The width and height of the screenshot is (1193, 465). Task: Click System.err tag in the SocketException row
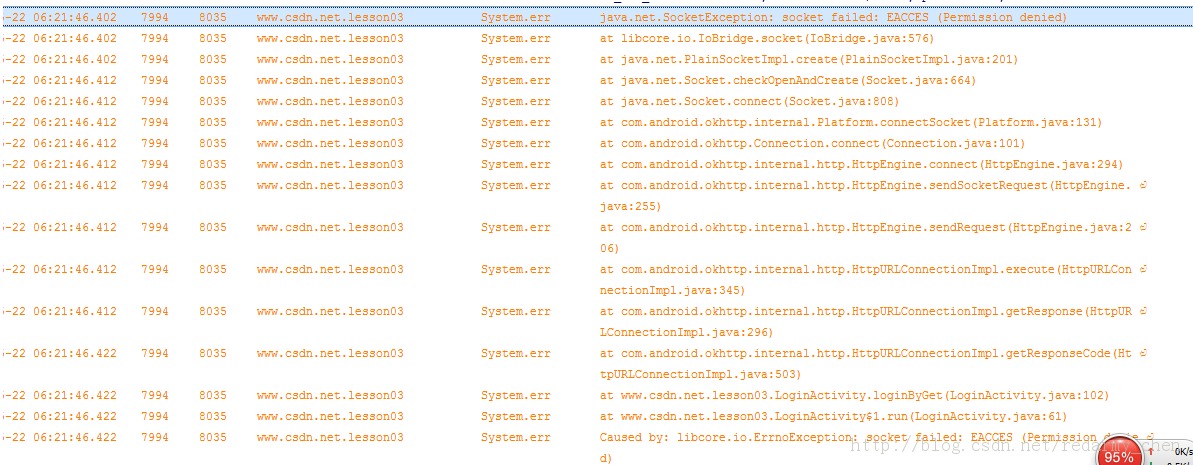[x=515, y=17]
